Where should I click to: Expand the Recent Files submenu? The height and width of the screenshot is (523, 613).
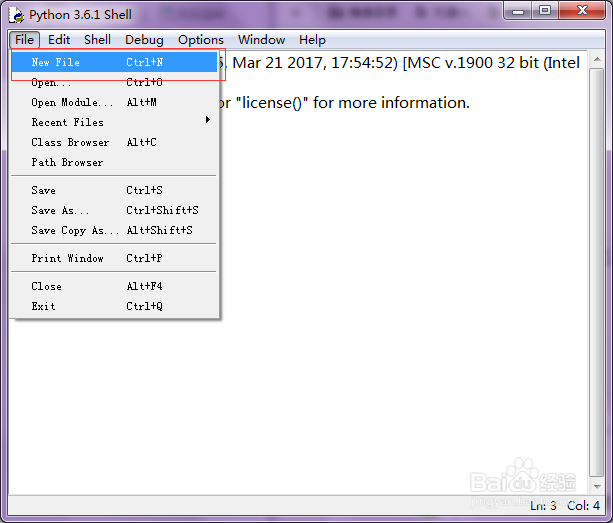point(114,122)
